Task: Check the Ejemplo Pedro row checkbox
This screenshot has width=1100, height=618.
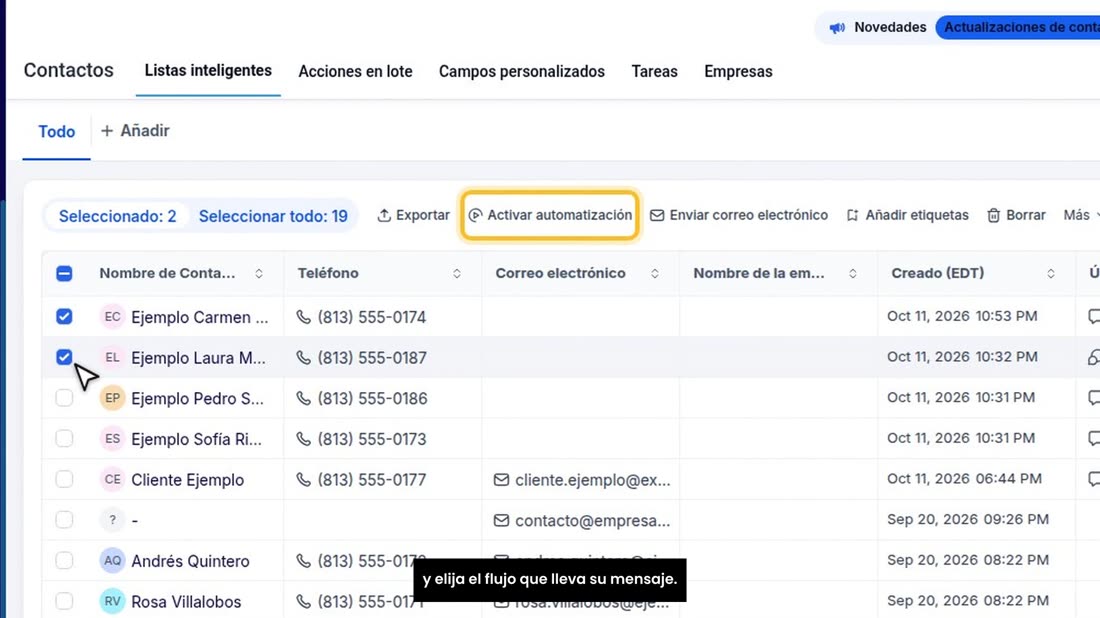Action: click(64, 398)
